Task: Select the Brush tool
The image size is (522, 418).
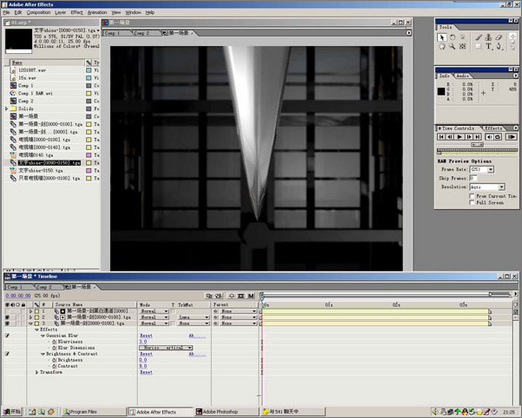Action: 479,37
